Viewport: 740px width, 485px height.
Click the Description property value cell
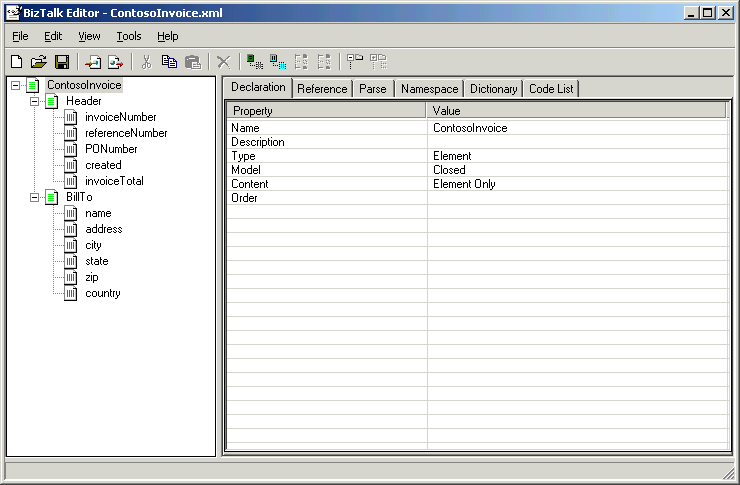576,142
